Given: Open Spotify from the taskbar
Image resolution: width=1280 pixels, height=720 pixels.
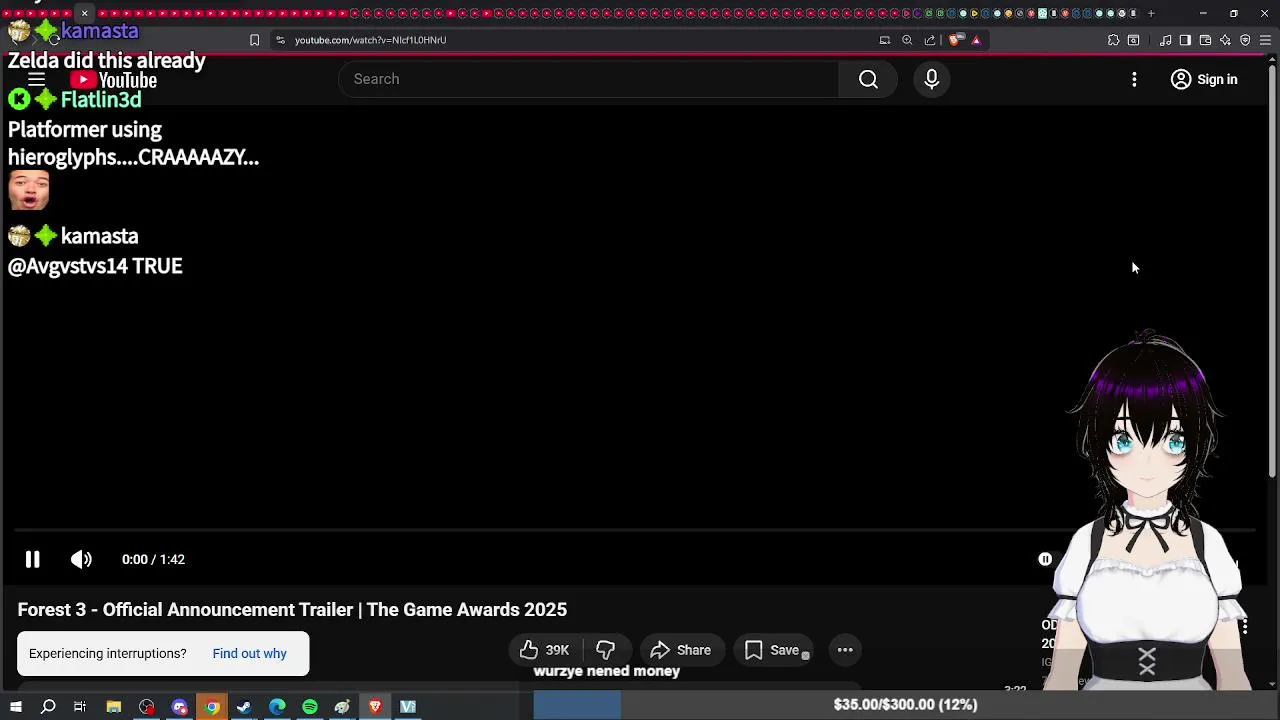Looking at the screenshot, I should click(310, 706).
